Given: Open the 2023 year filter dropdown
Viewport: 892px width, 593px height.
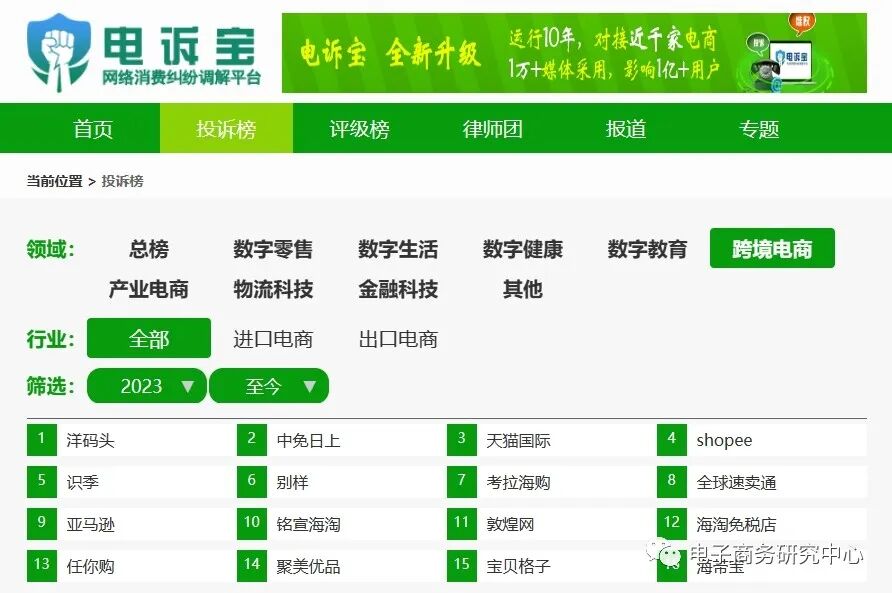Looking at the screenshot, I should (x=146, y=386).
